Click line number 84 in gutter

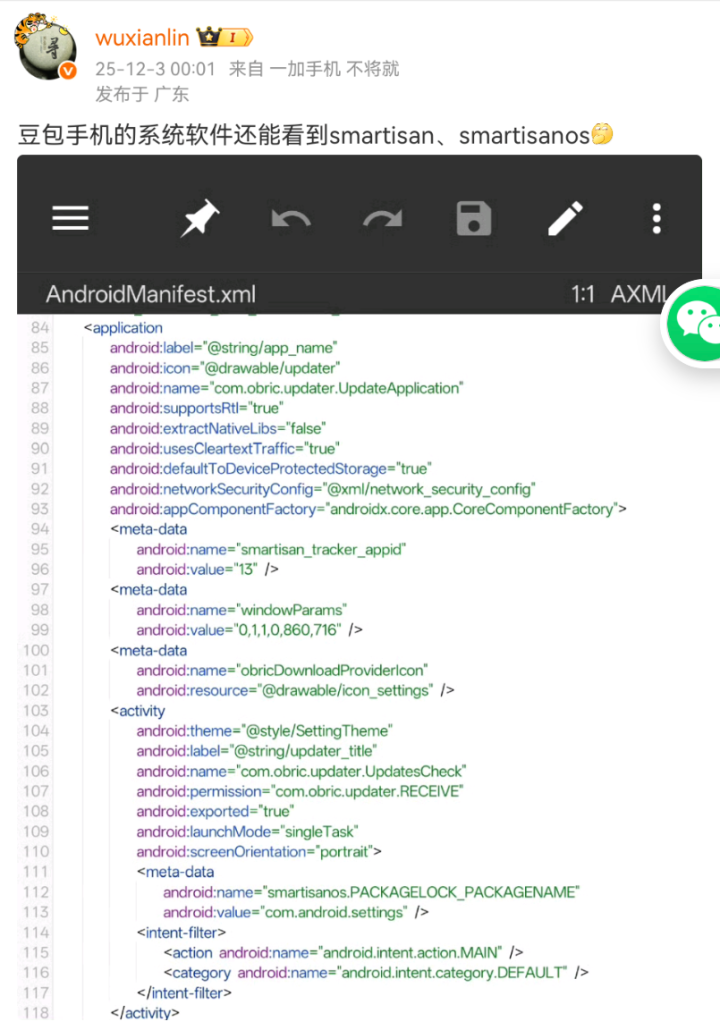pos(40,328)
